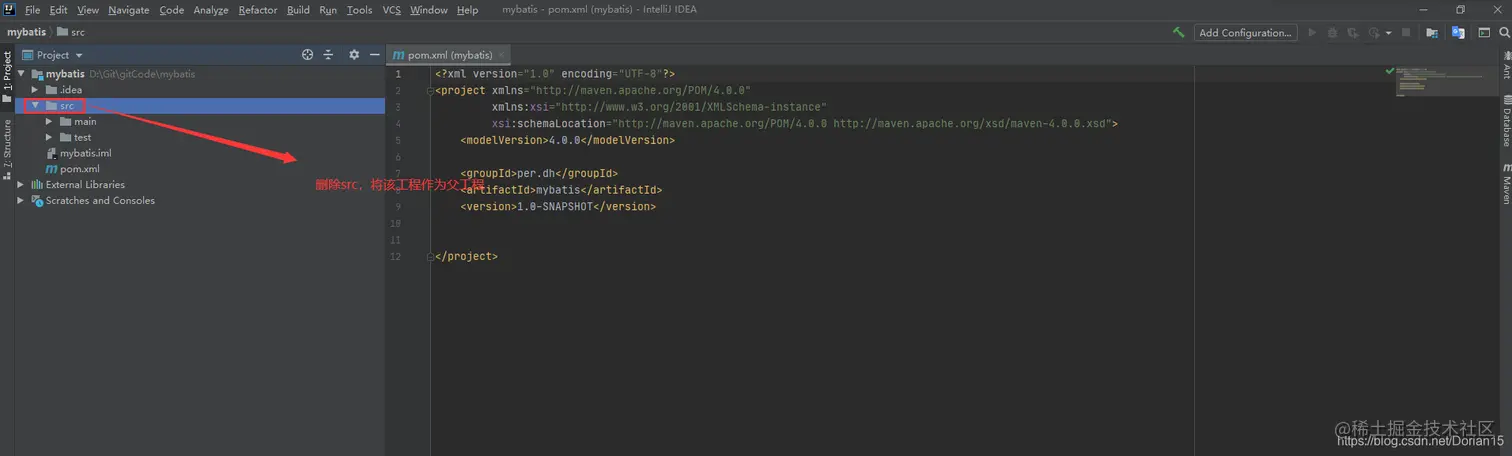Viewport: 1512px width, 456px height.
Task: Open Project Structure via toolbar icon
Action: point(1432,32)
